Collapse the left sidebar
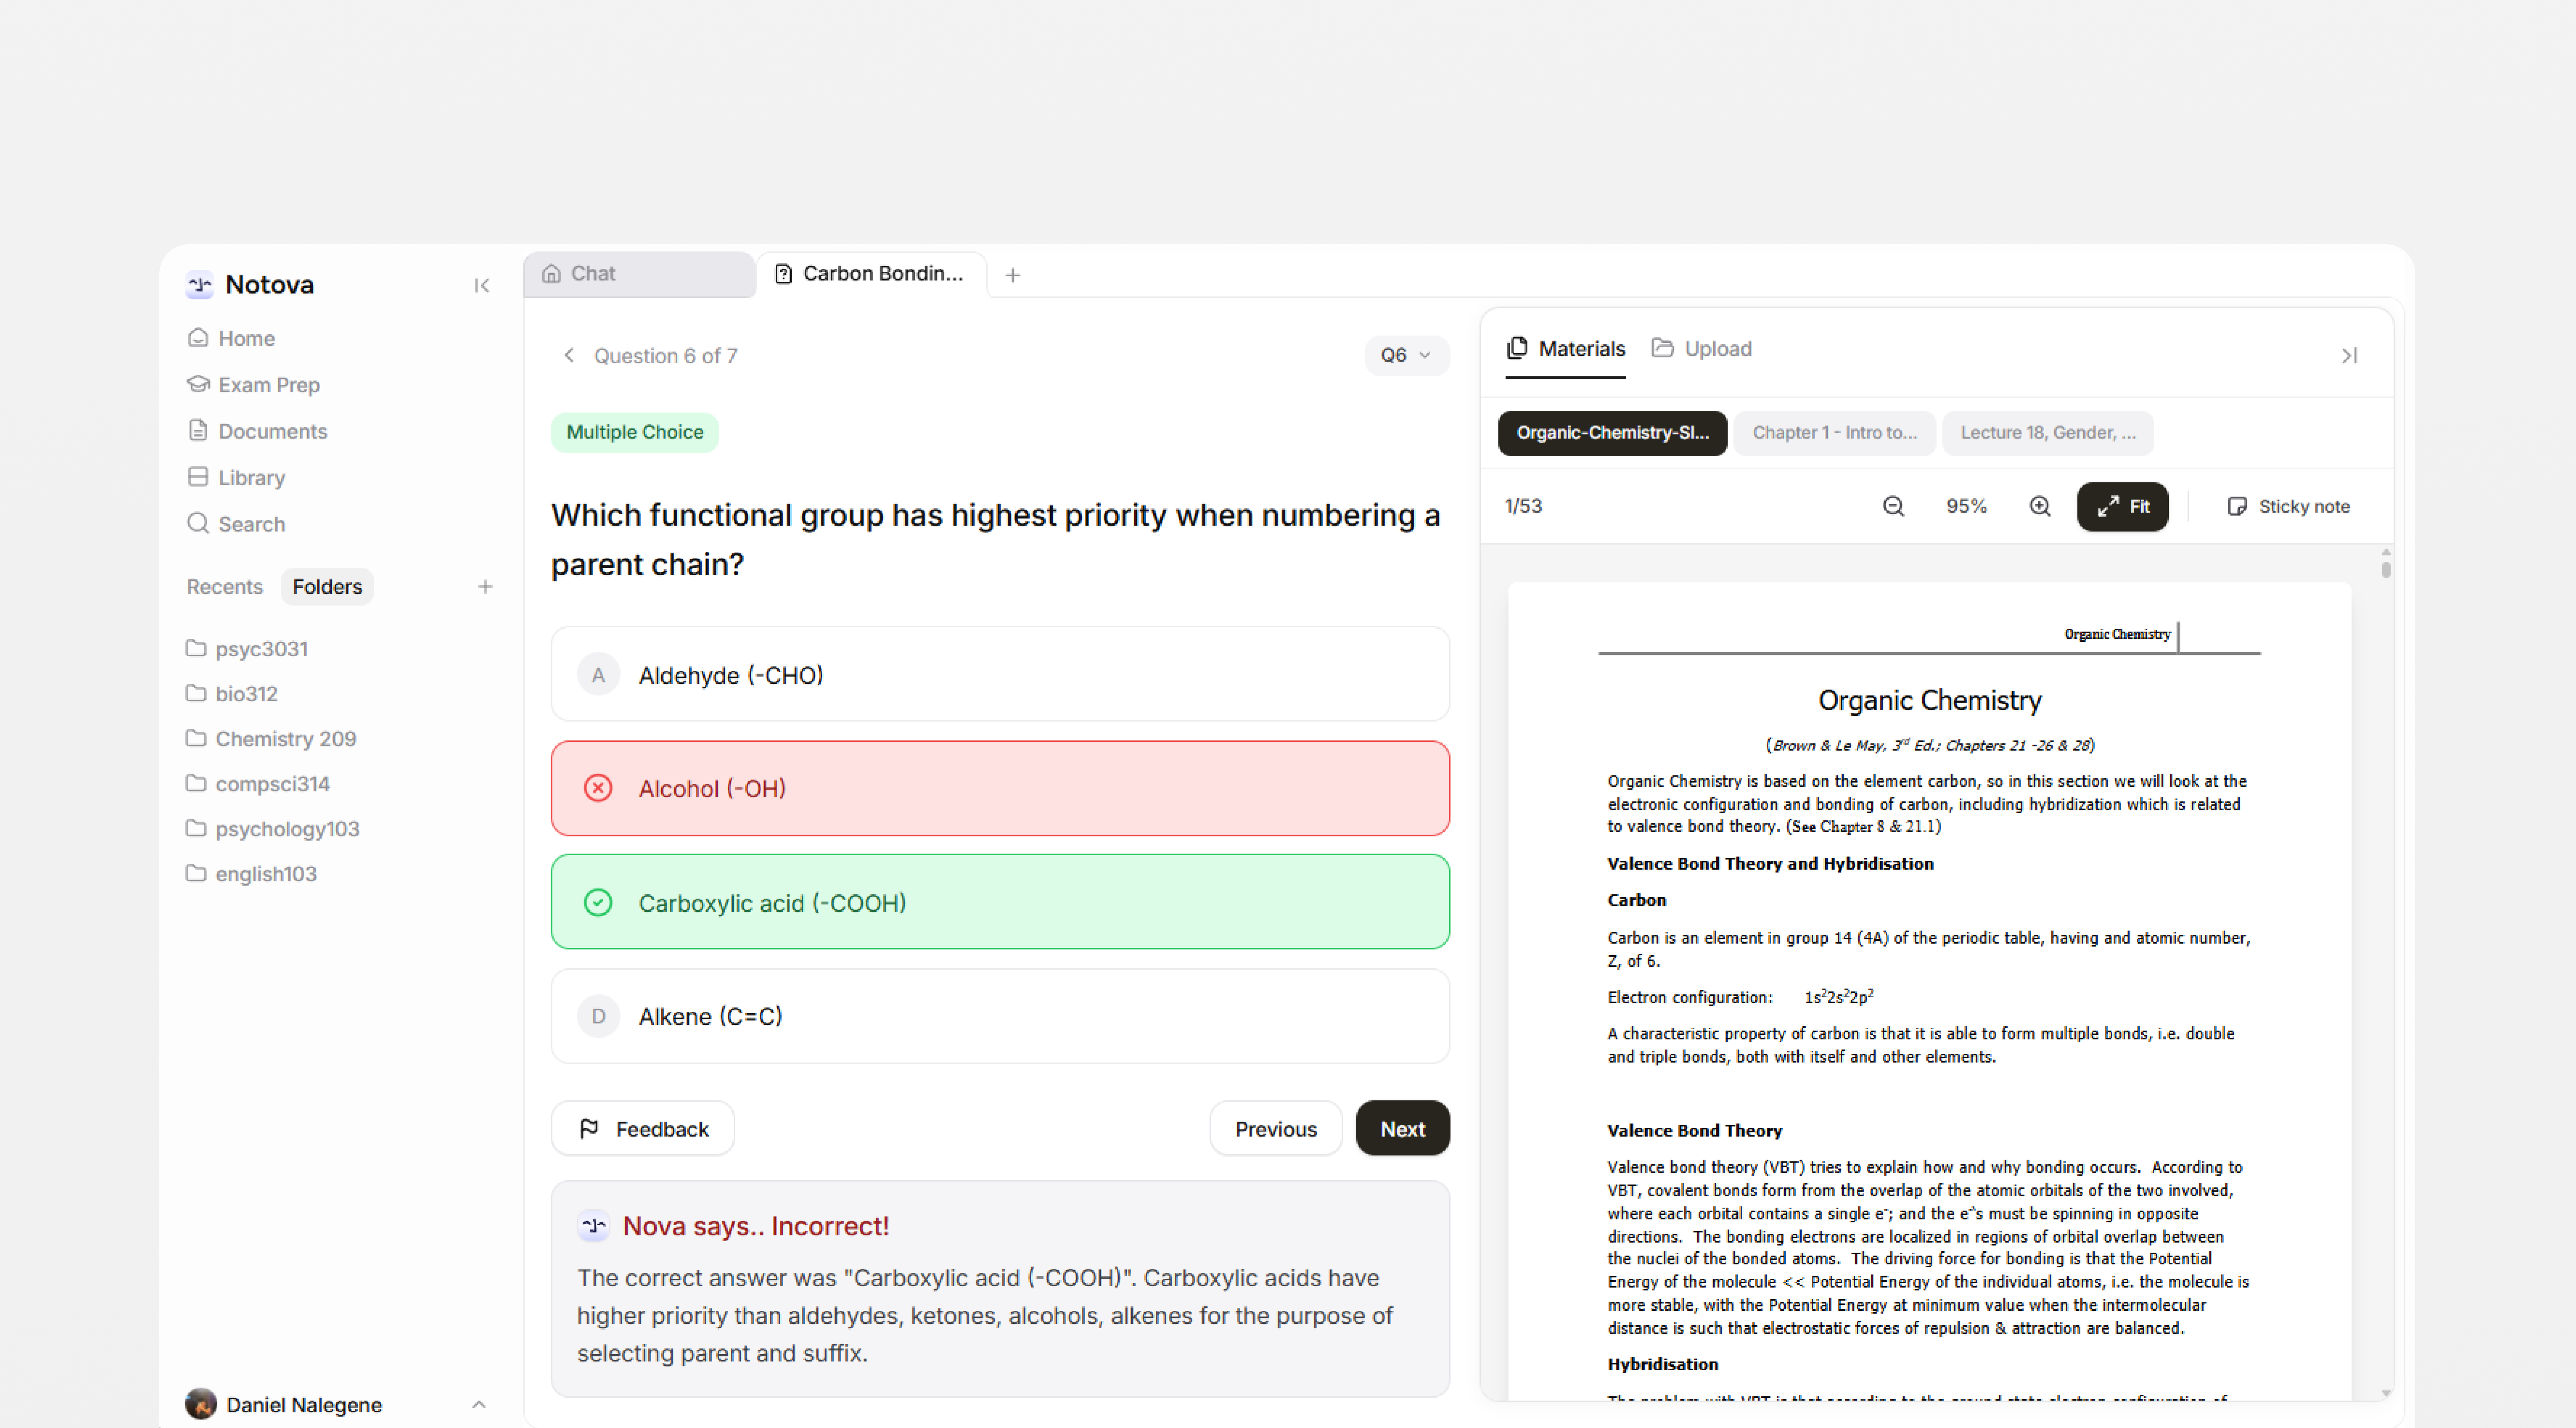Image resolution: width=2576 pixels, height=1428 pixels. (x=482, y=286)
